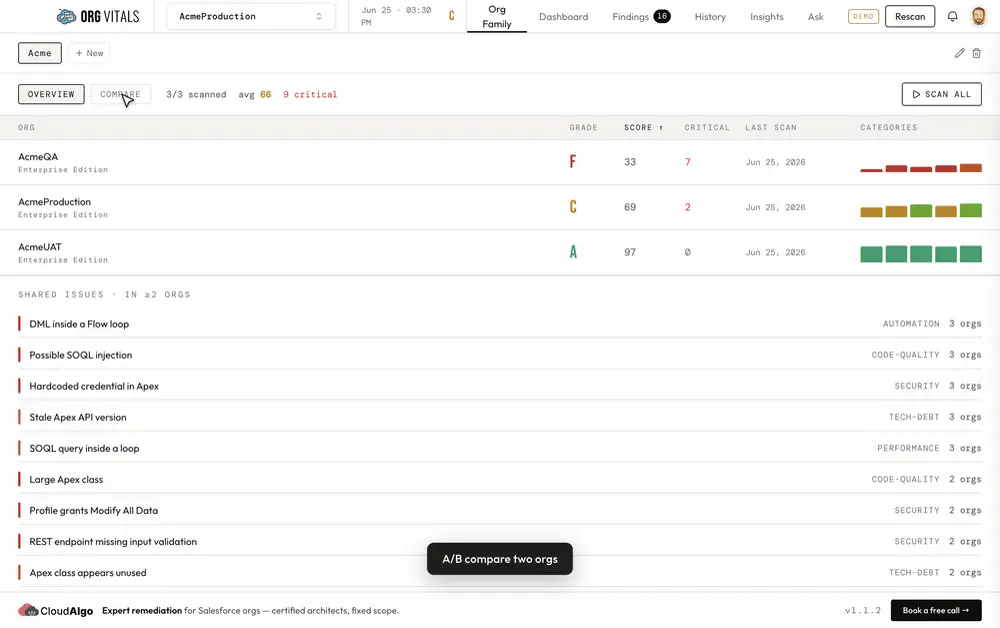The width and height of the screenshot is (1000, 628).
Task: Click Expert remediation footer text
Action: (x=251, y=611)
